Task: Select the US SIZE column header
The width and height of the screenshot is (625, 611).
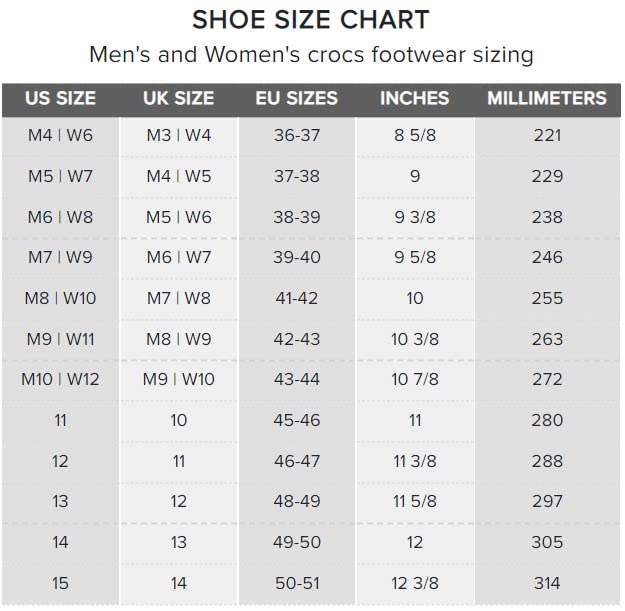Action: point(60,98)
